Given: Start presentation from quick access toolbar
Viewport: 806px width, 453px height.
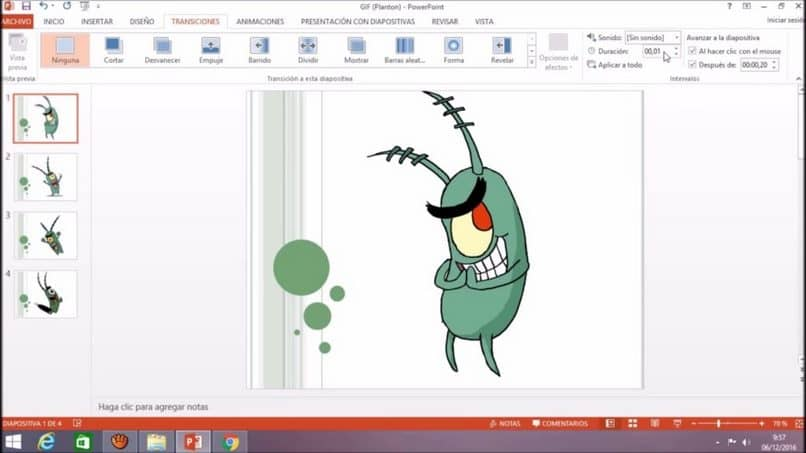Looking at the screenshot, I should click(x=85, y=6).
